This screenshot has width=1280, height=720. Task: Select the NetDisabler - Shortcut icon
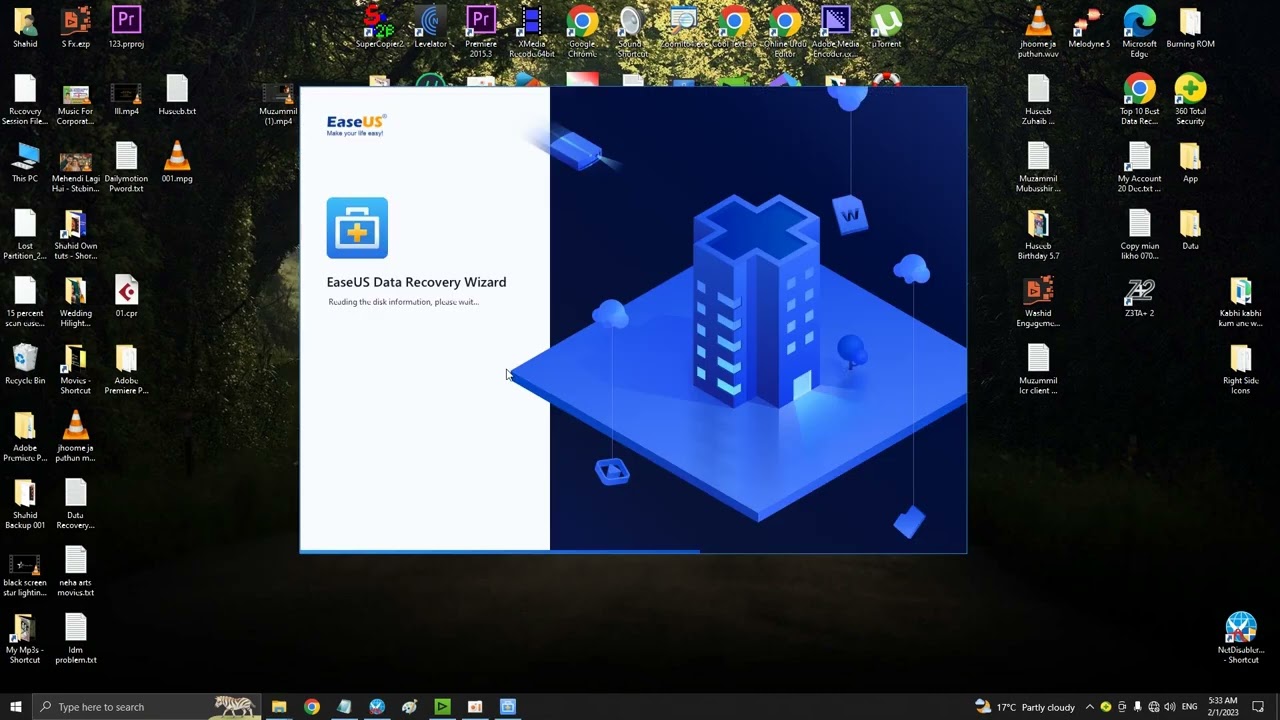[x=1240, y=639]
